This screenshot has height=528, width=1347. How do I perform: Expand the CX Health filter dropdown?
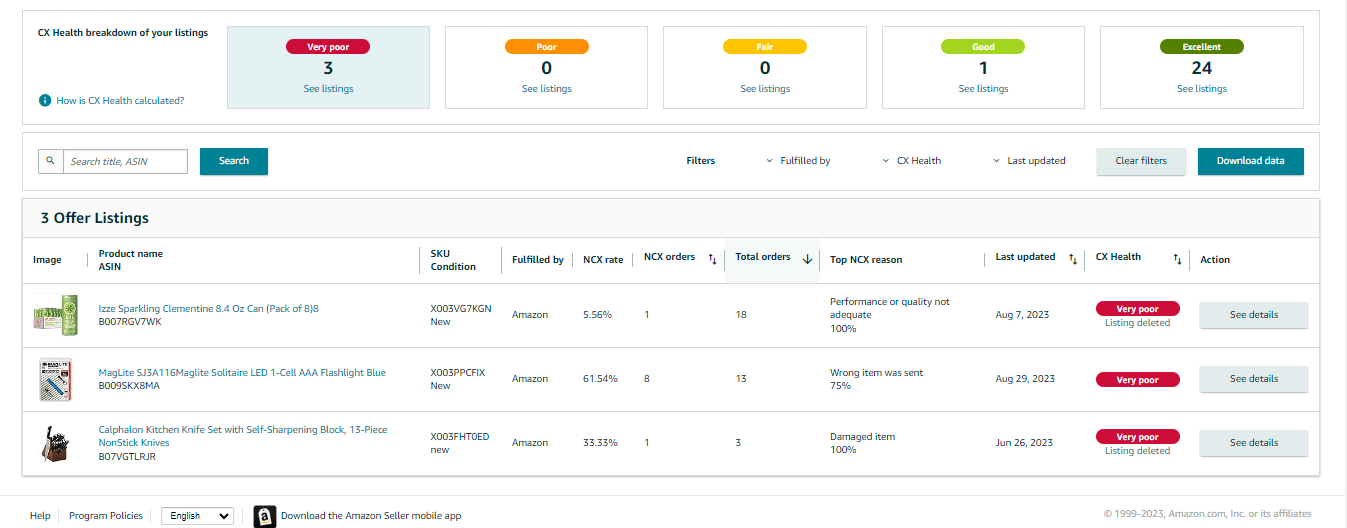912,161
